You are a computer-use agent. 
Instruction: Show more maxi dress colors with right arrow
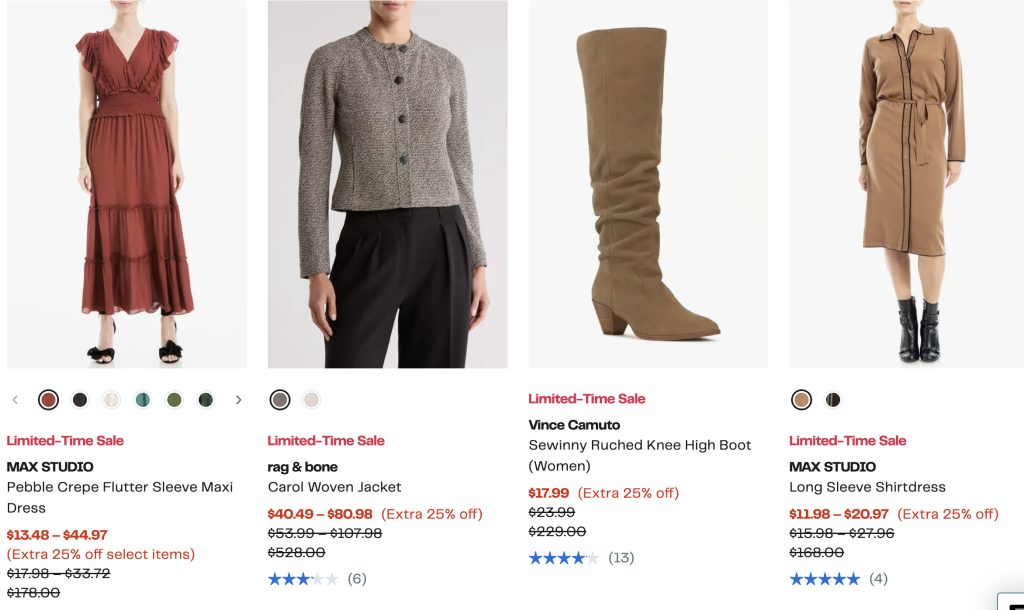coord(238,400)
